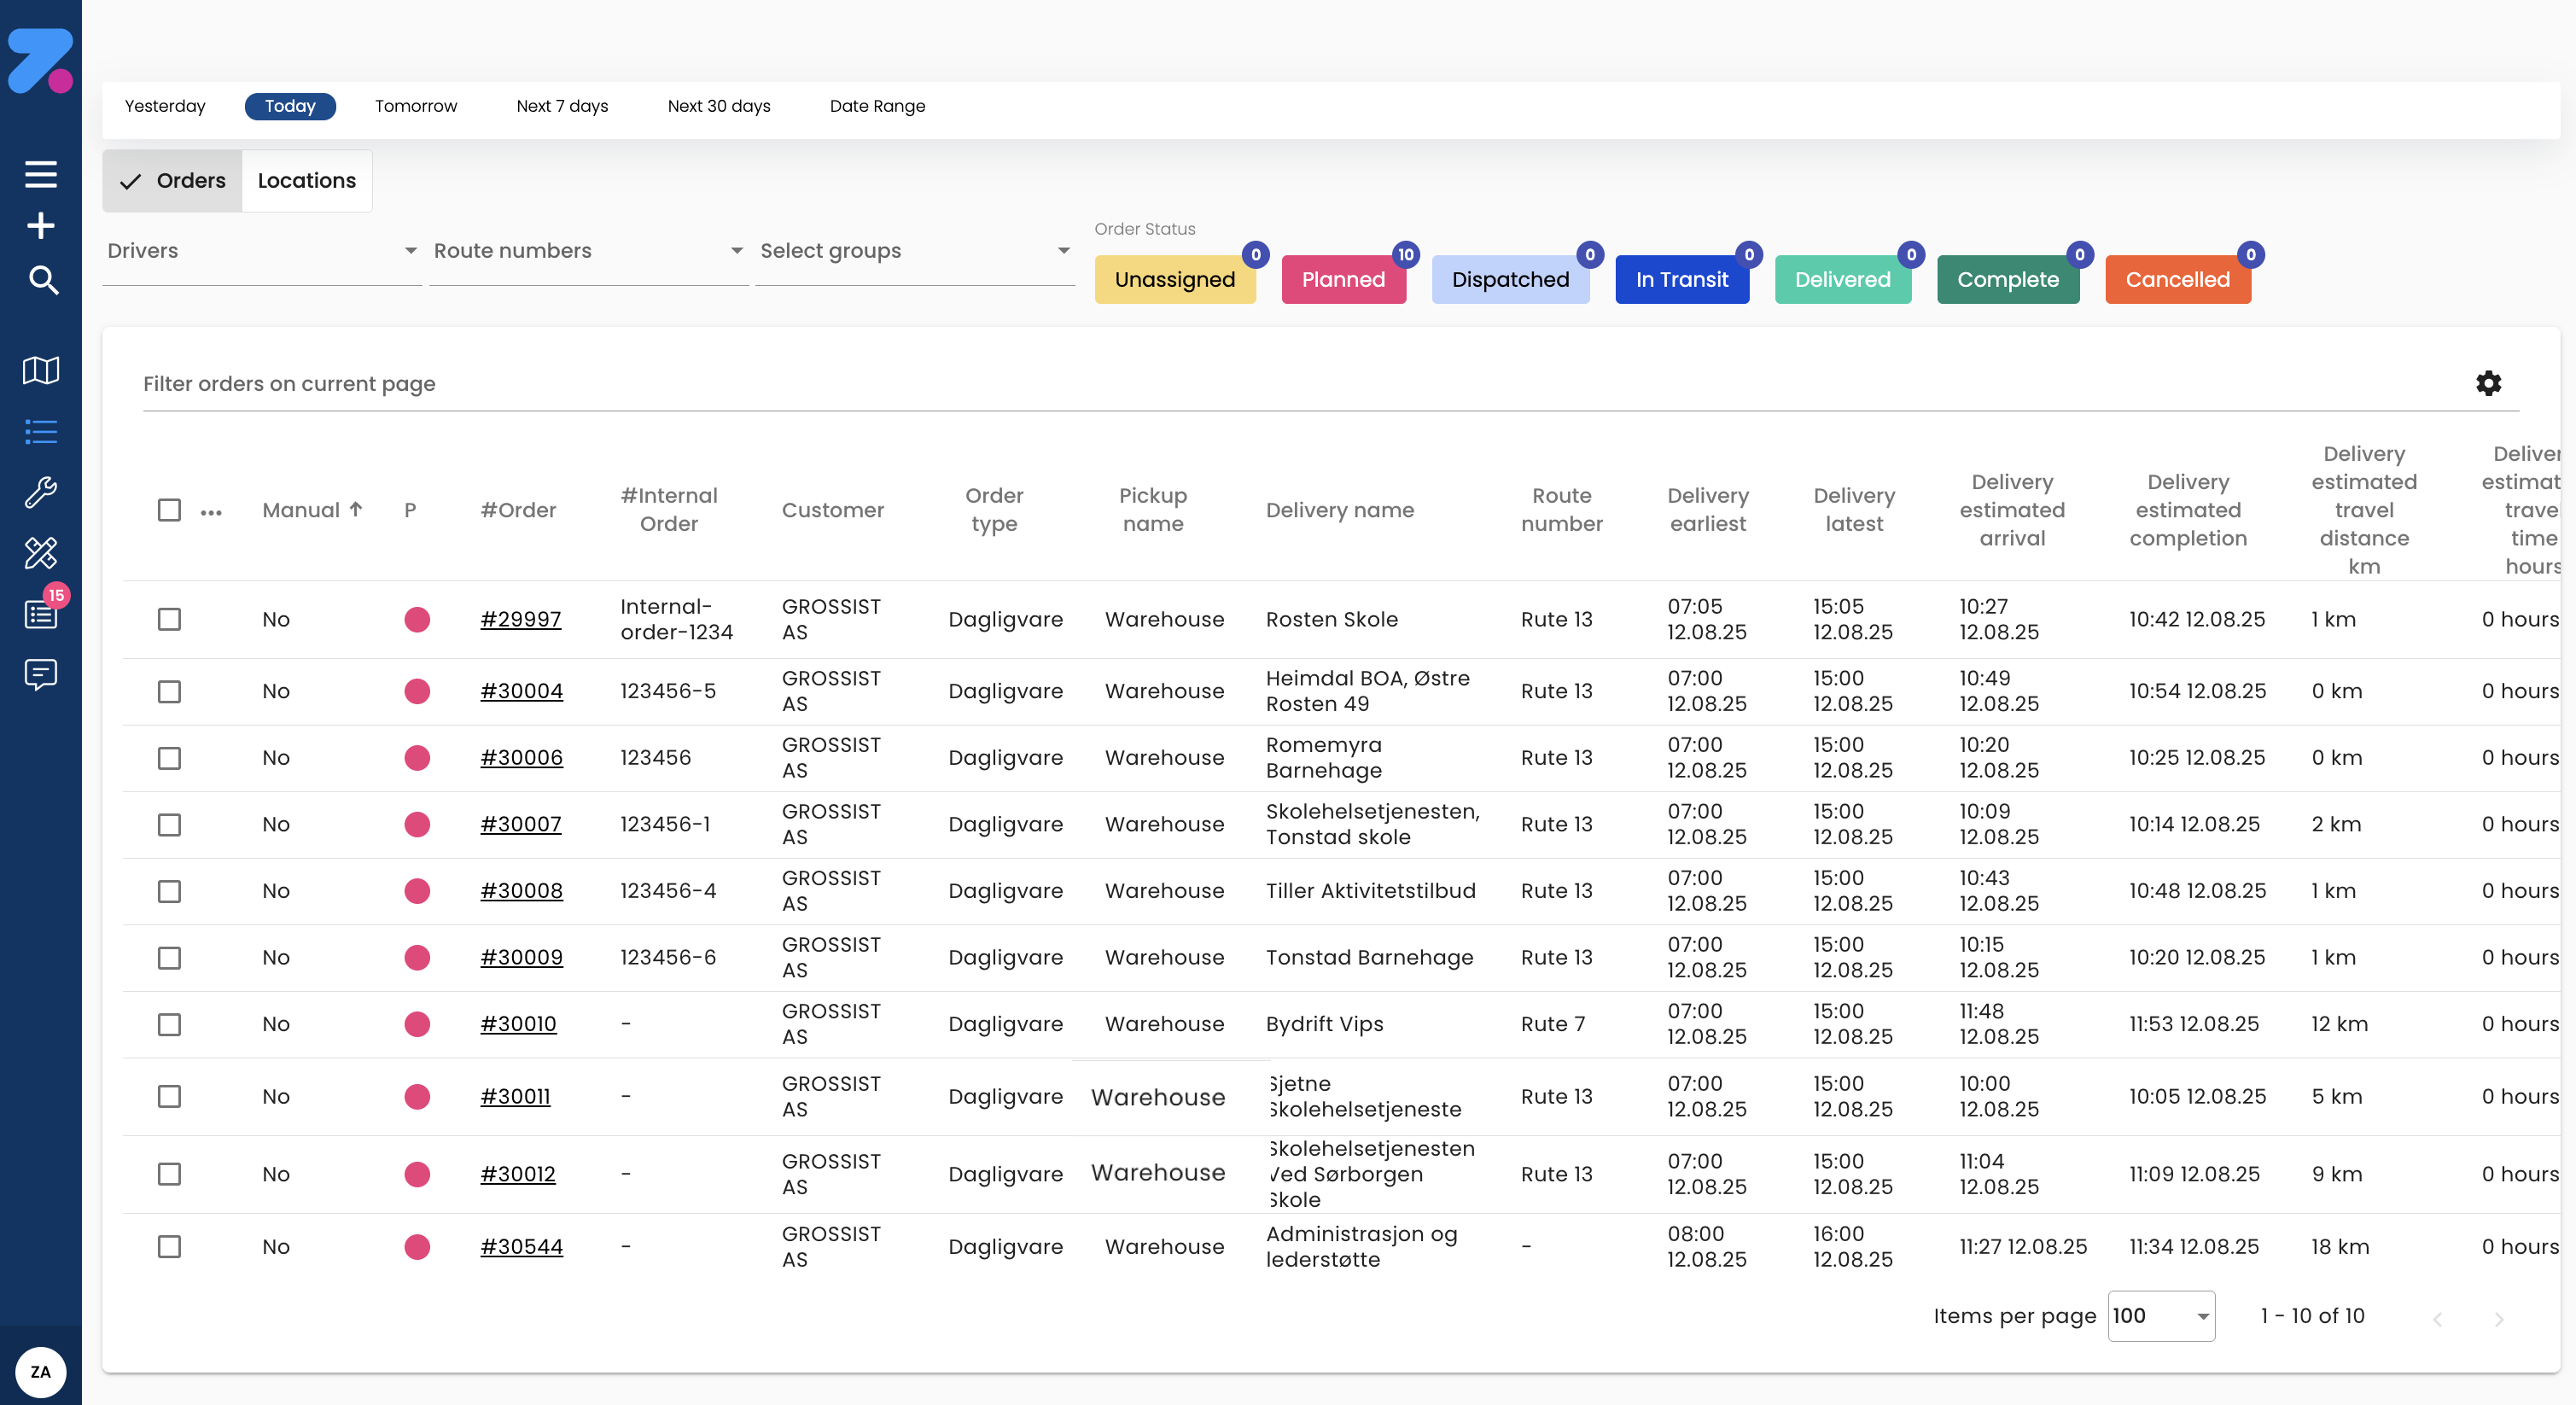Open the table column settings gear
This screenshot has height=1405, width=2576.
[x=2489, y=383]
